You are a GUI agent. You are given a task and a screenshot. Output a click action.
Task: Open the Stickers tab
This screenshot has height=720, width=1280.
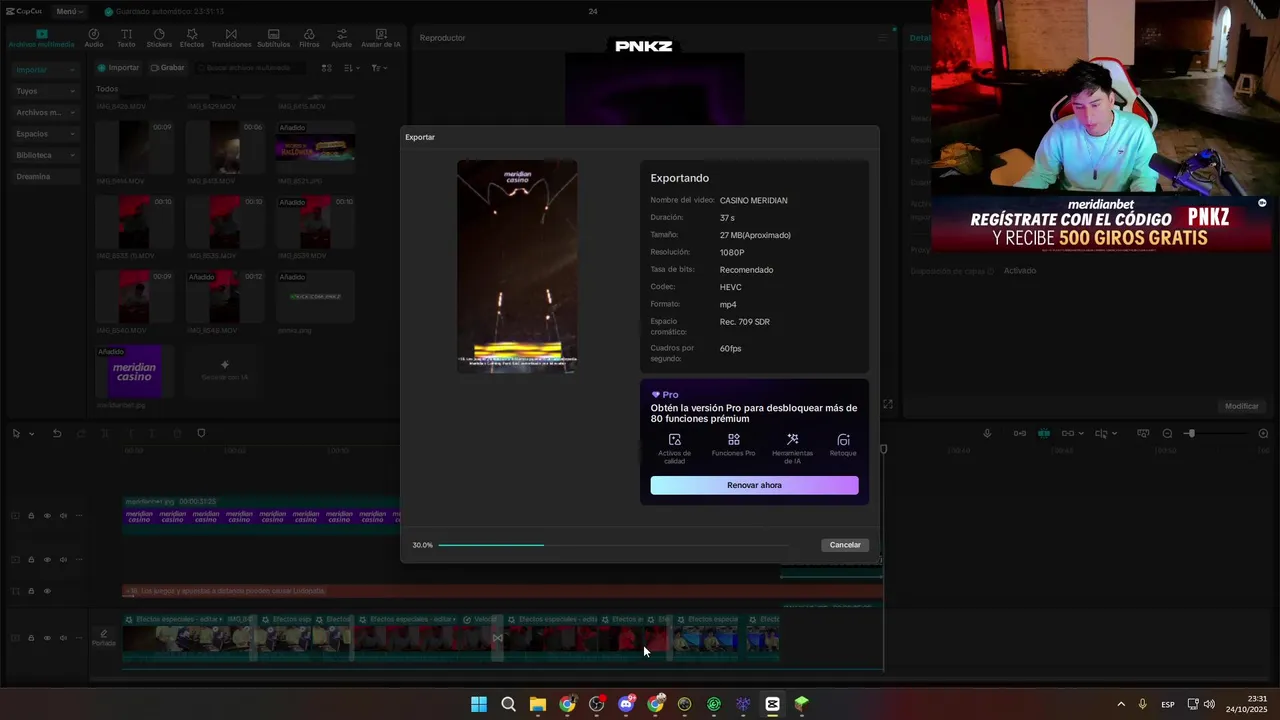pos(159,38)
